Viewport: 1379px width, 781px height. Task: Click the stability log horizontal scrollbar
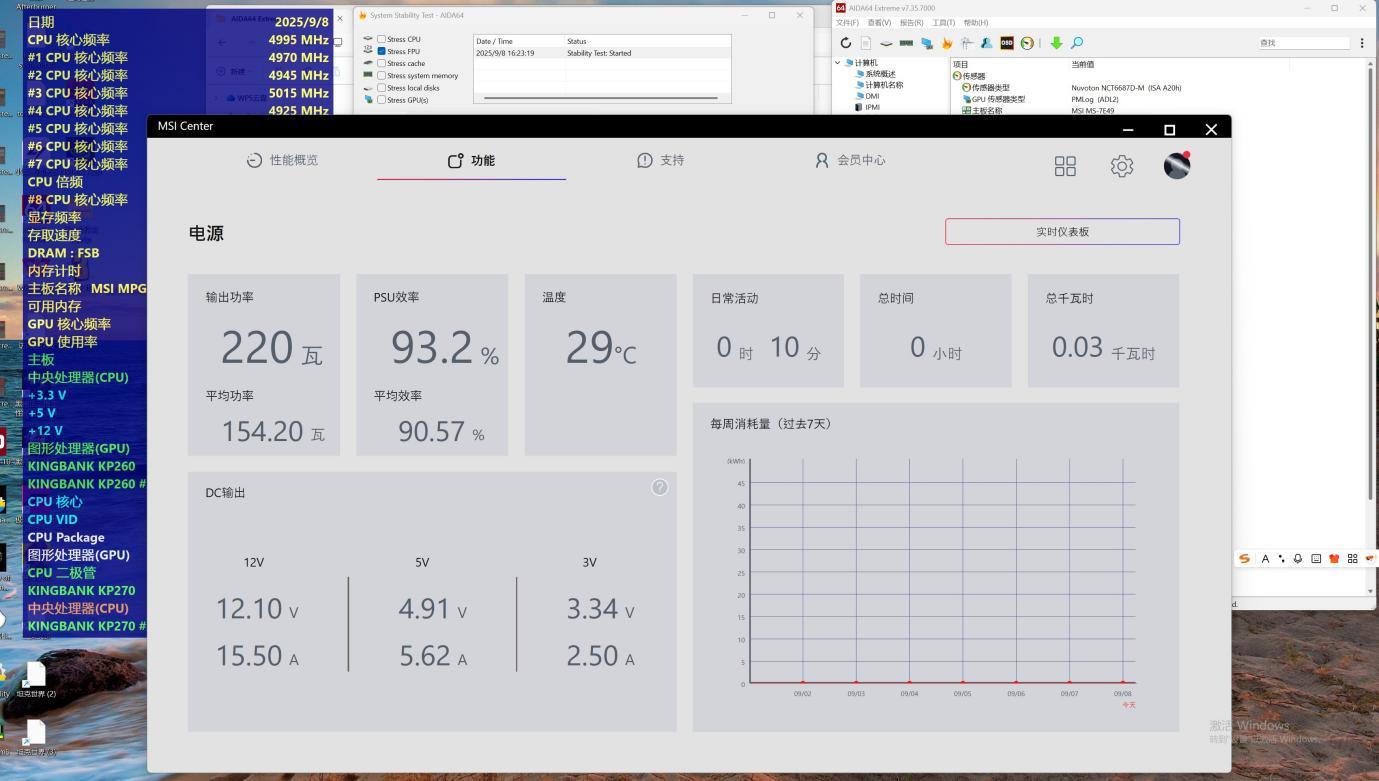[601, 98]
